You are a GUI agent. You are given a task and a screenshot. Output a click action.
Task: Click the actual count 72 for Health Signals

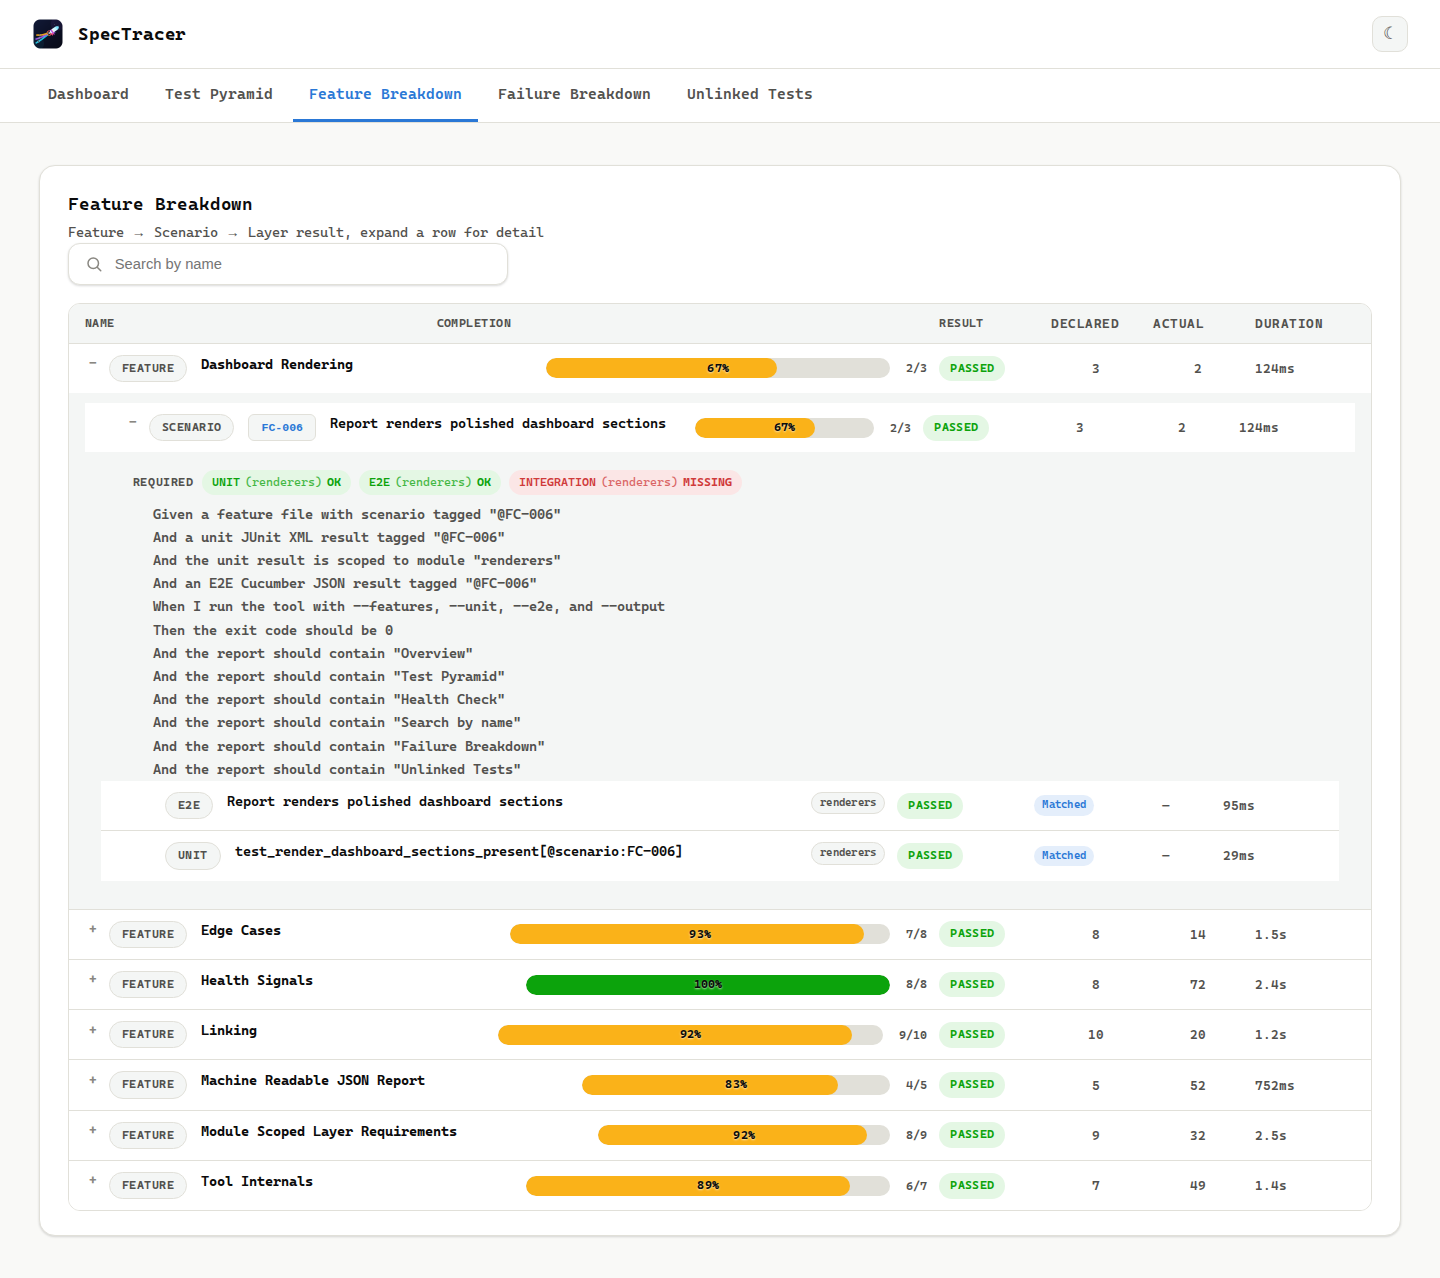click(x=1198, y=985)
